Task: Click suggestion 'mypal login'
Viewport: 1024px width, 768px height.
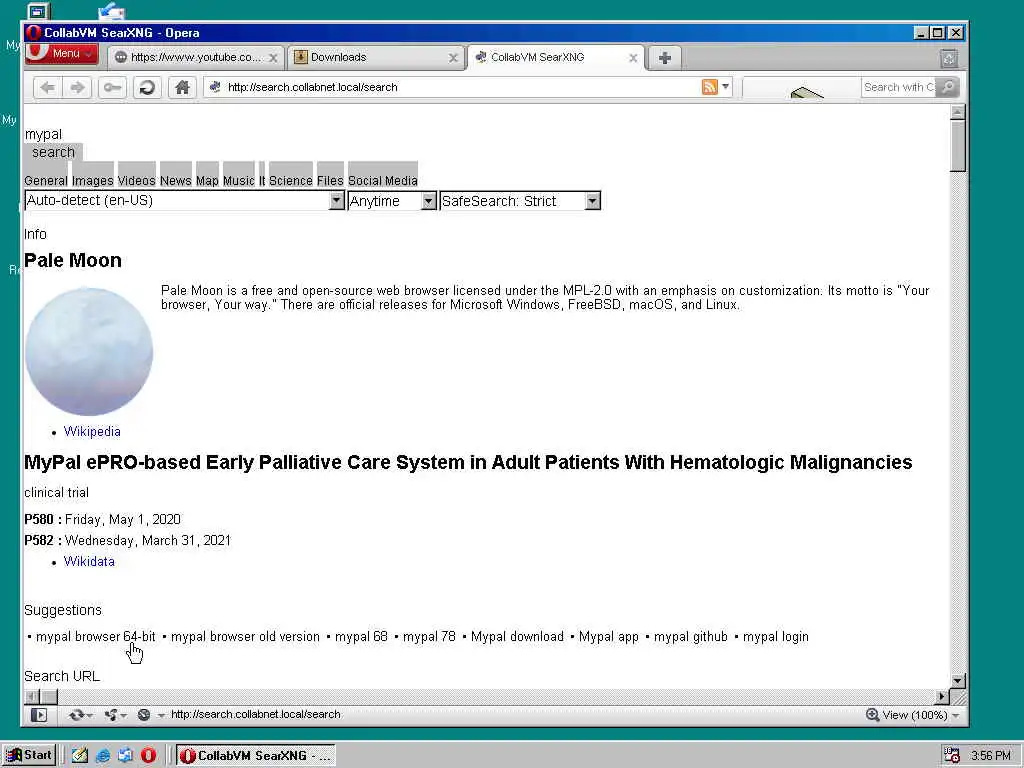Action: tap(776, 637)
